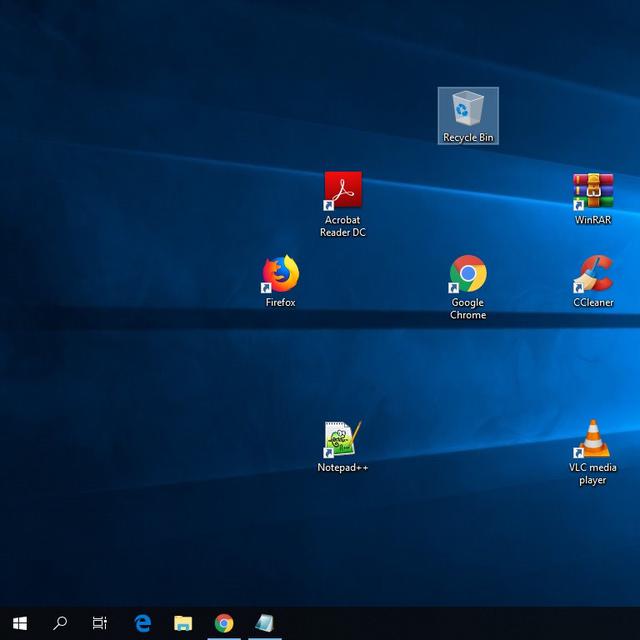Open Task View from the taskbar
Screen dimensions: 640x640
pyautogui.click(x=100, y=623)
